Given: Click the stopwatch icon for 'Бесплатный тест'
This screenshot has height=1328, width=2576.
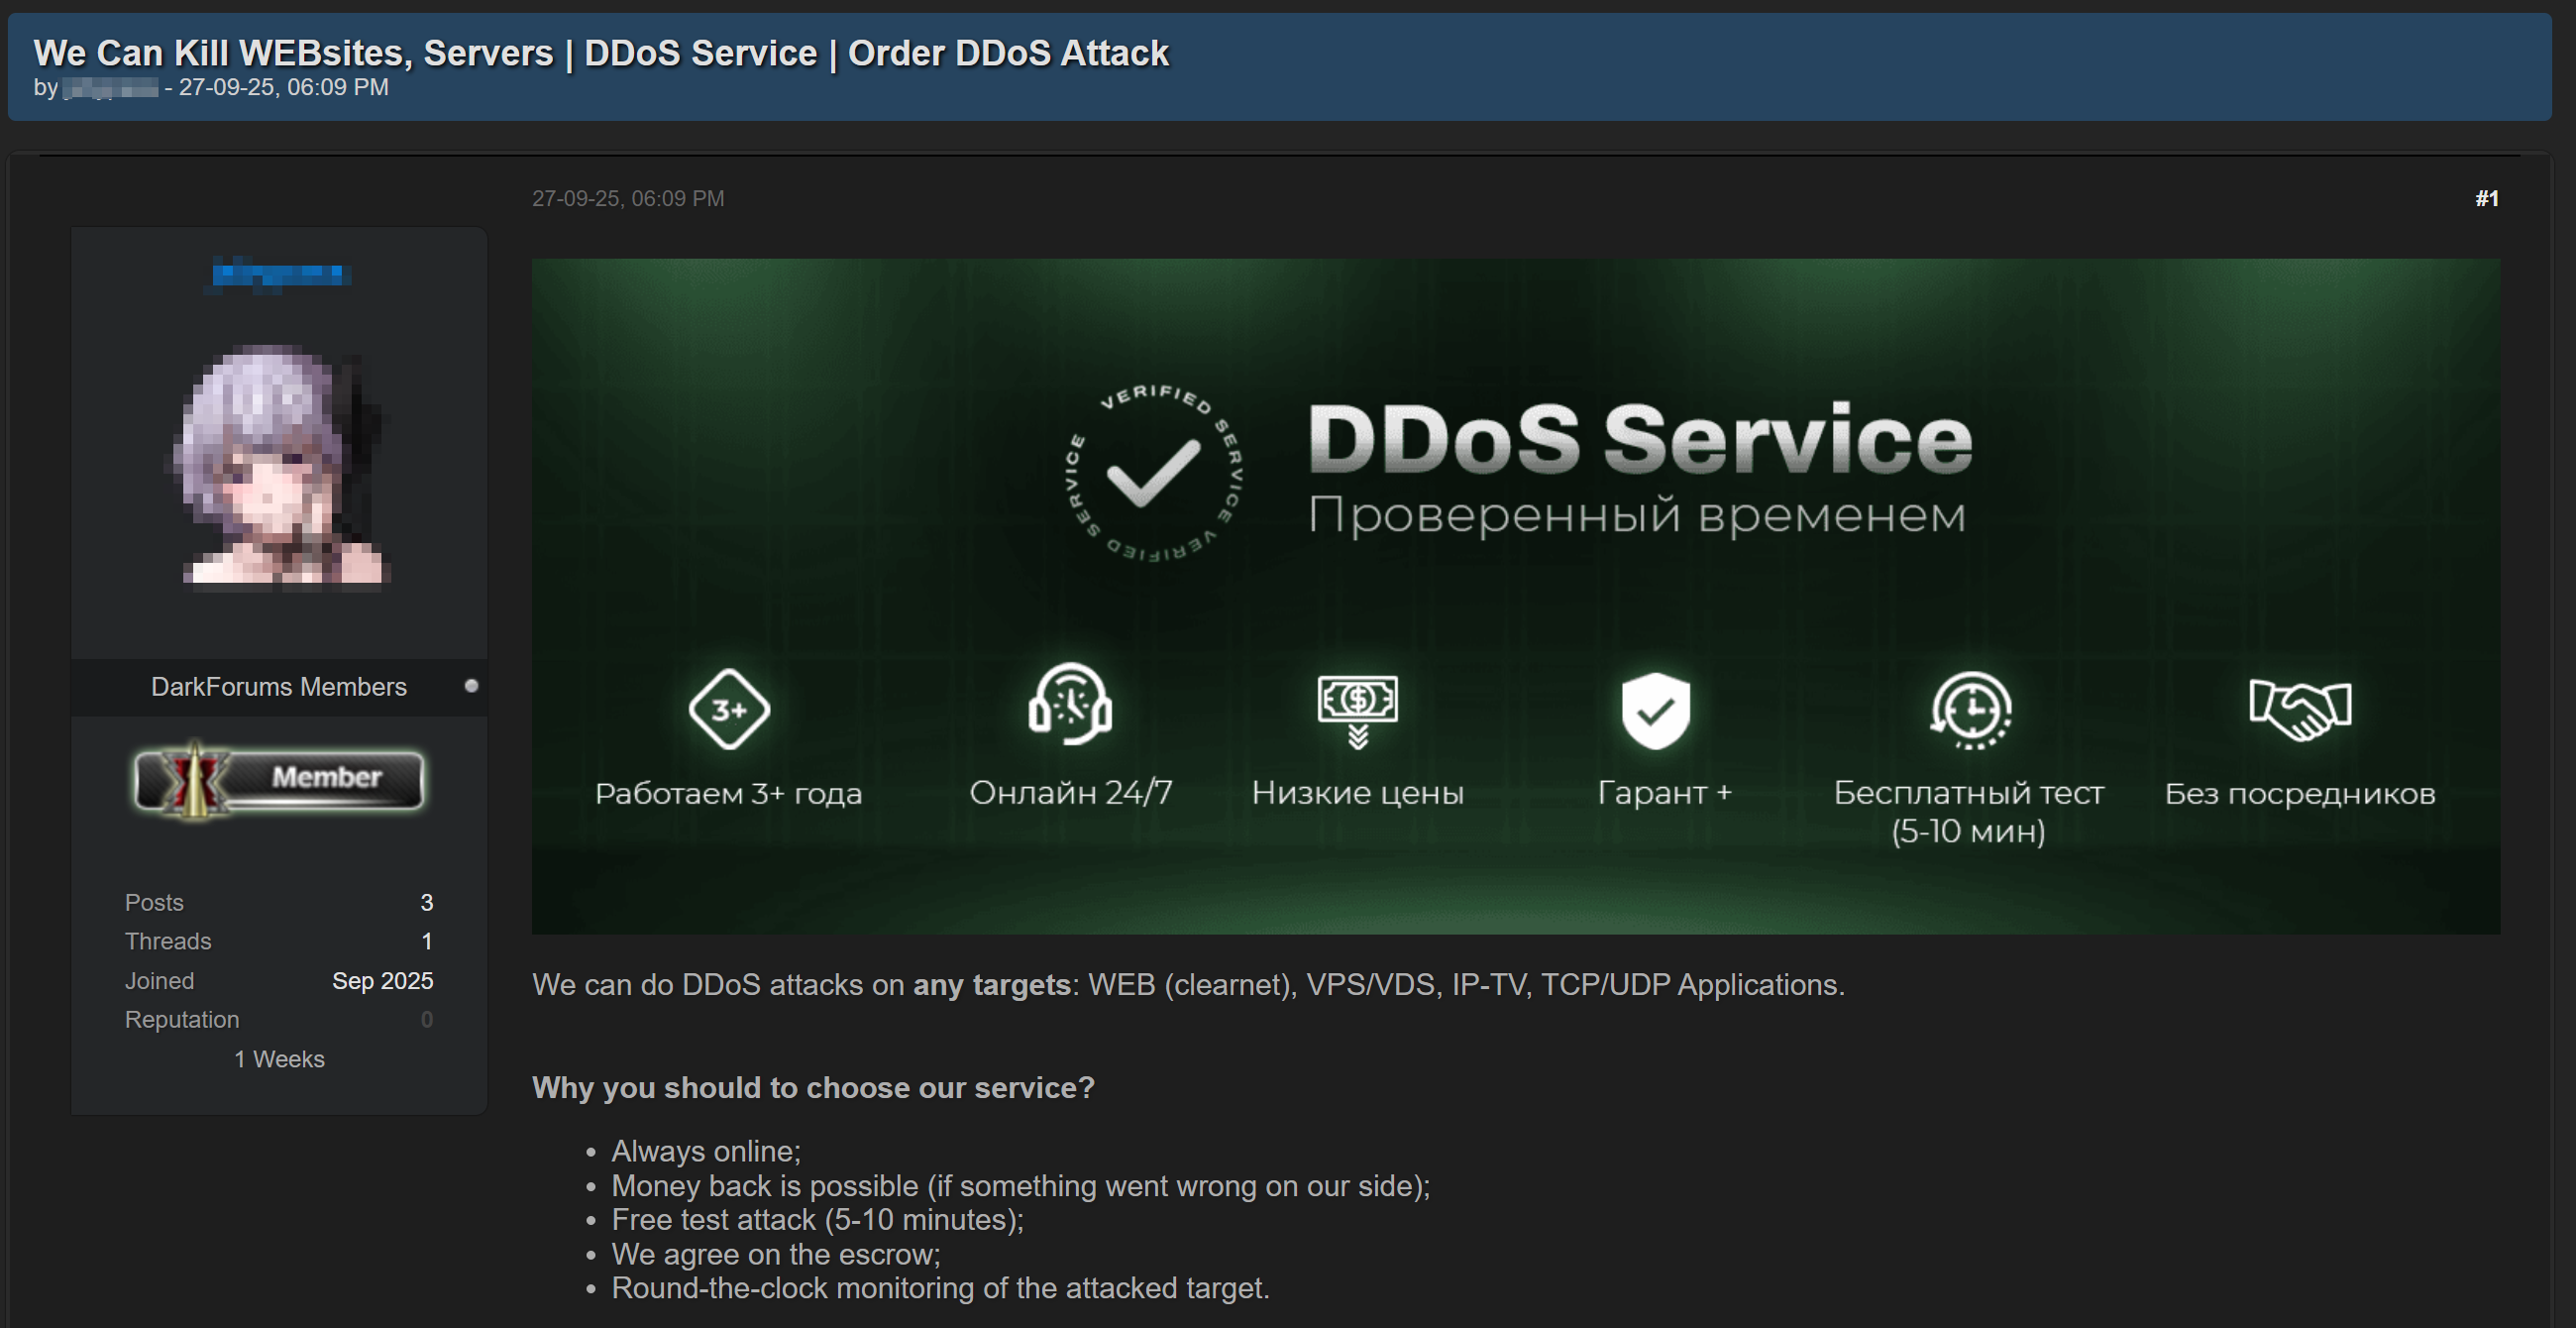Looking at the screenshot, I should pos(1971,710).
